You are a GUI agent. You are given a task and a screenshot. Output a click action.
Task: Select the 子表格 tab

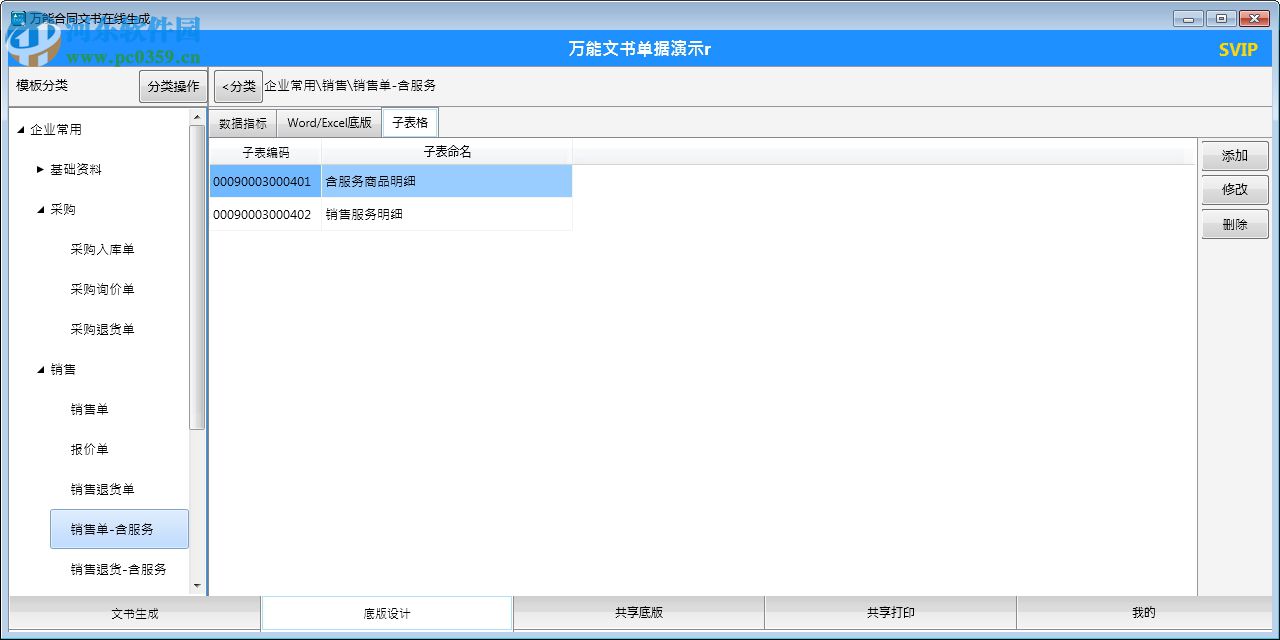pyautogui.click(x=410, y=122)
